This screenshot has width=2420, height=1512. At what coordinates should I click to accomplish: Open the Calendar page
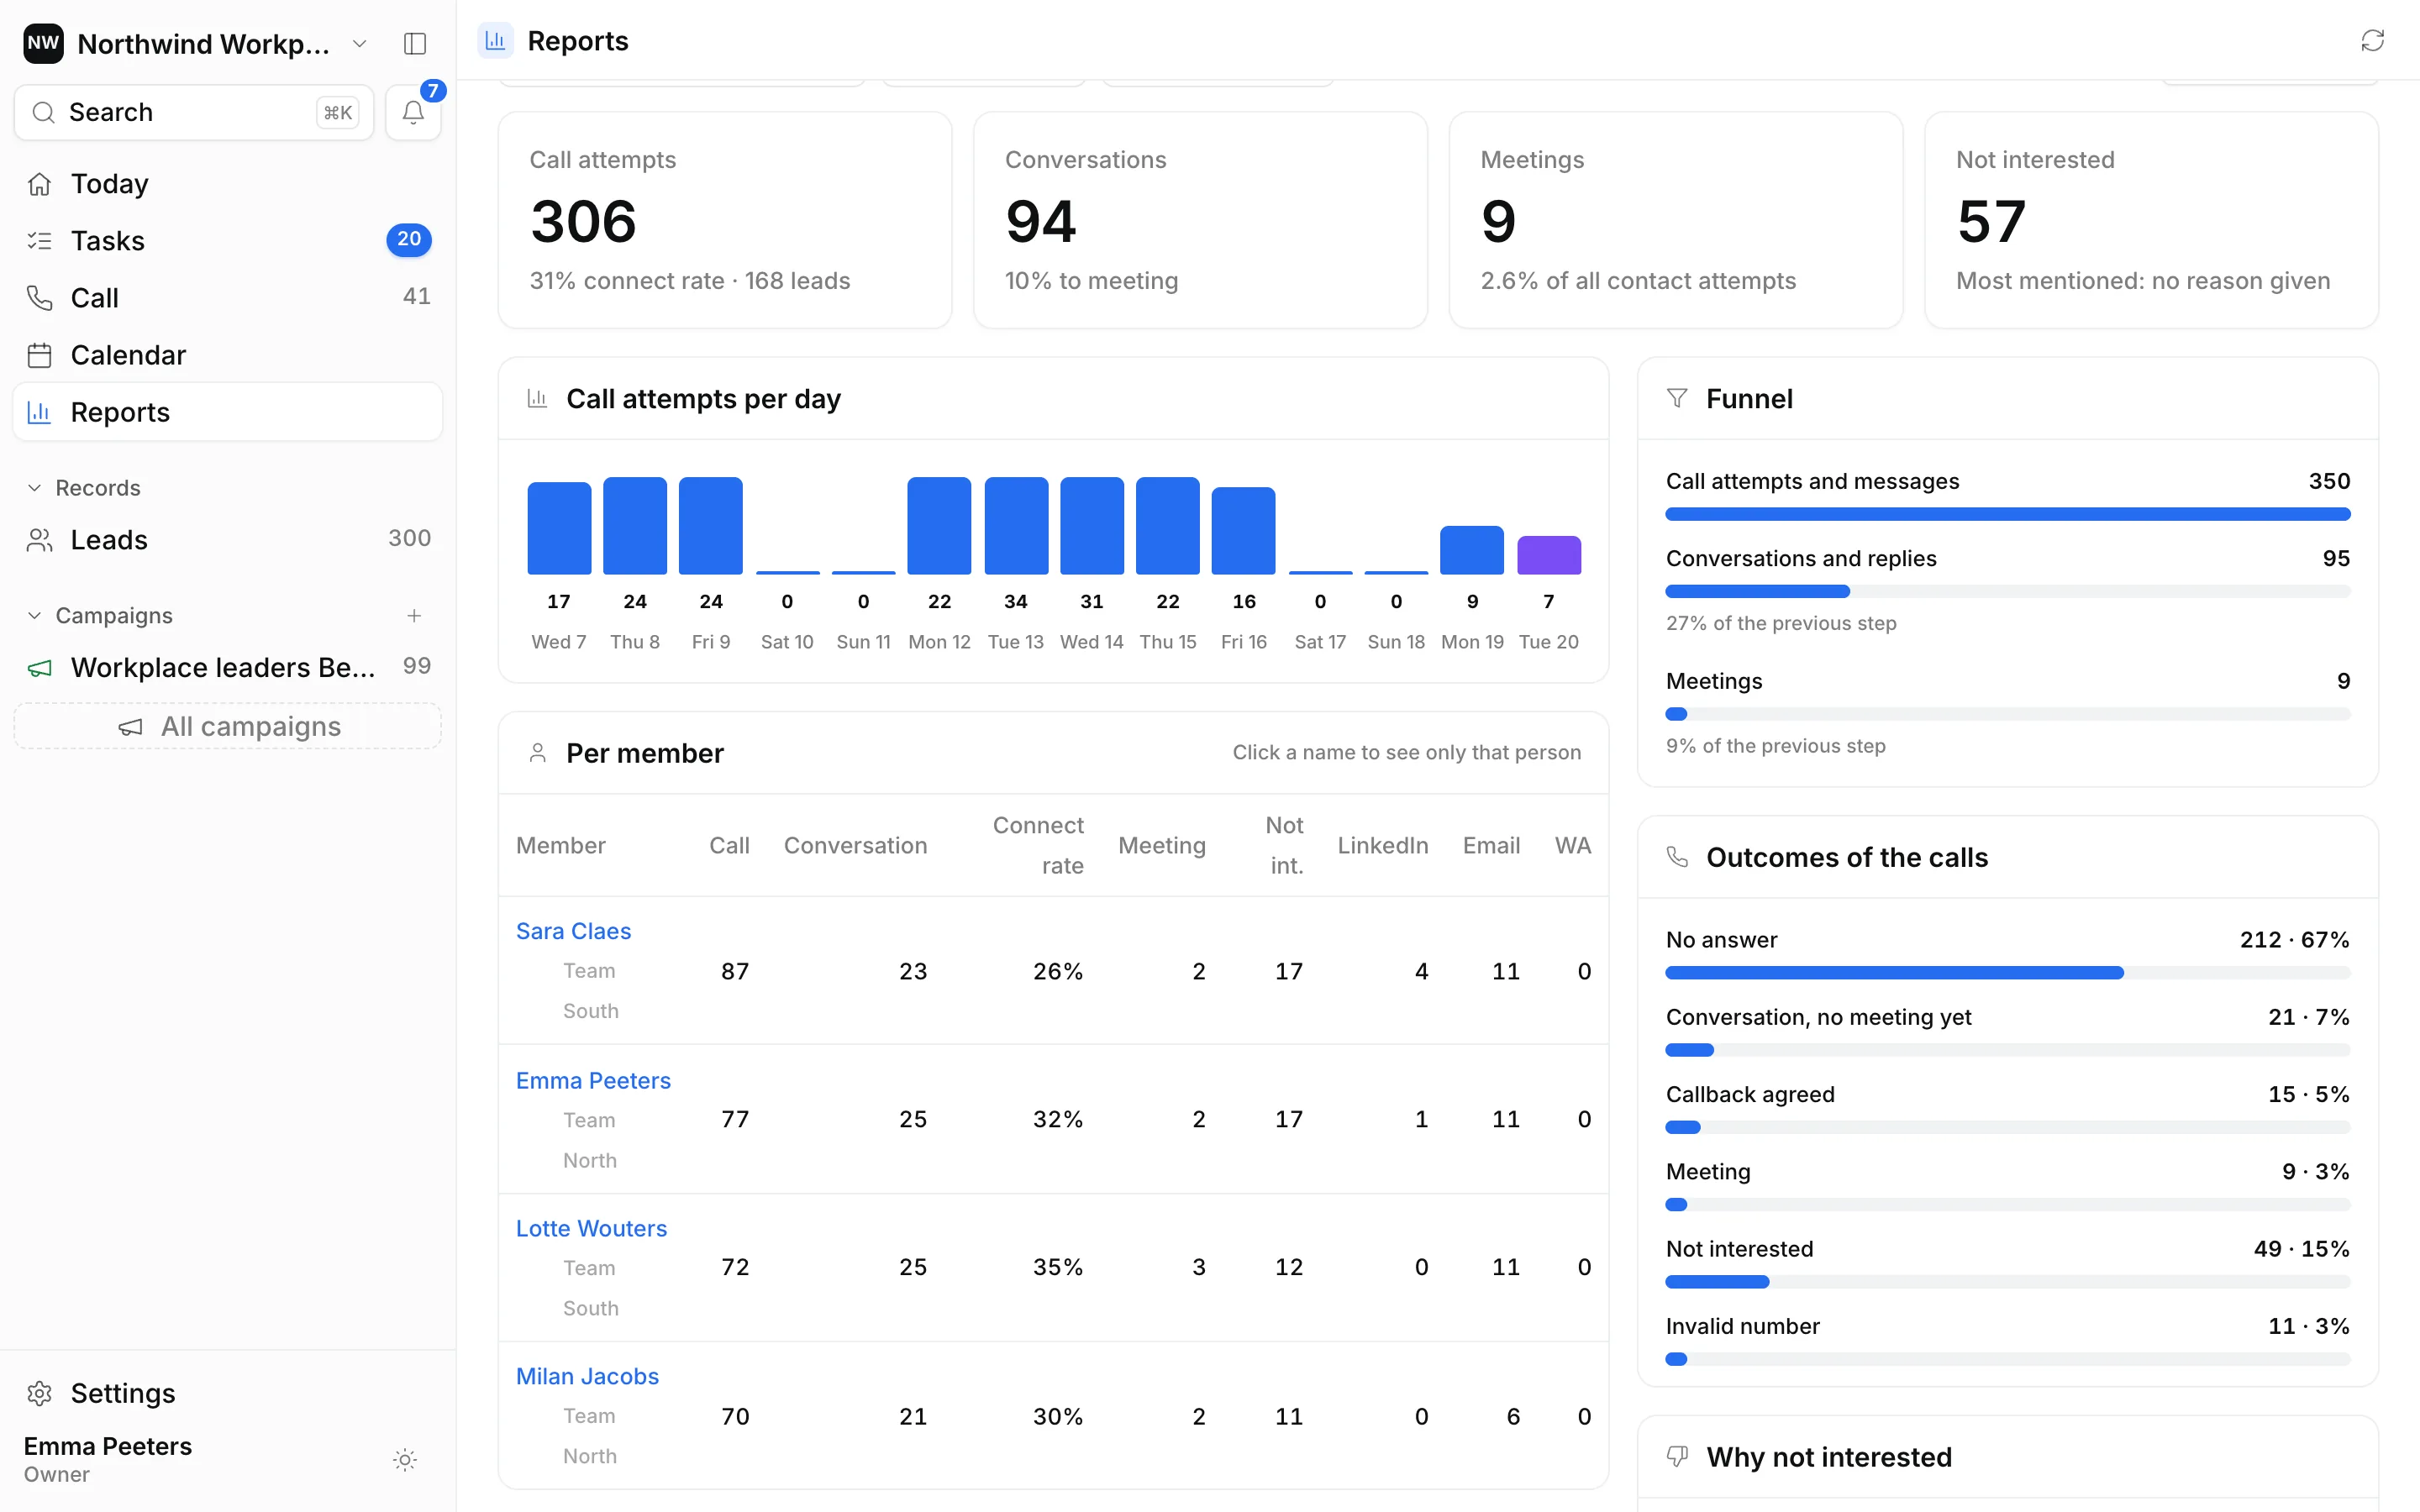[x=228, y=355]
